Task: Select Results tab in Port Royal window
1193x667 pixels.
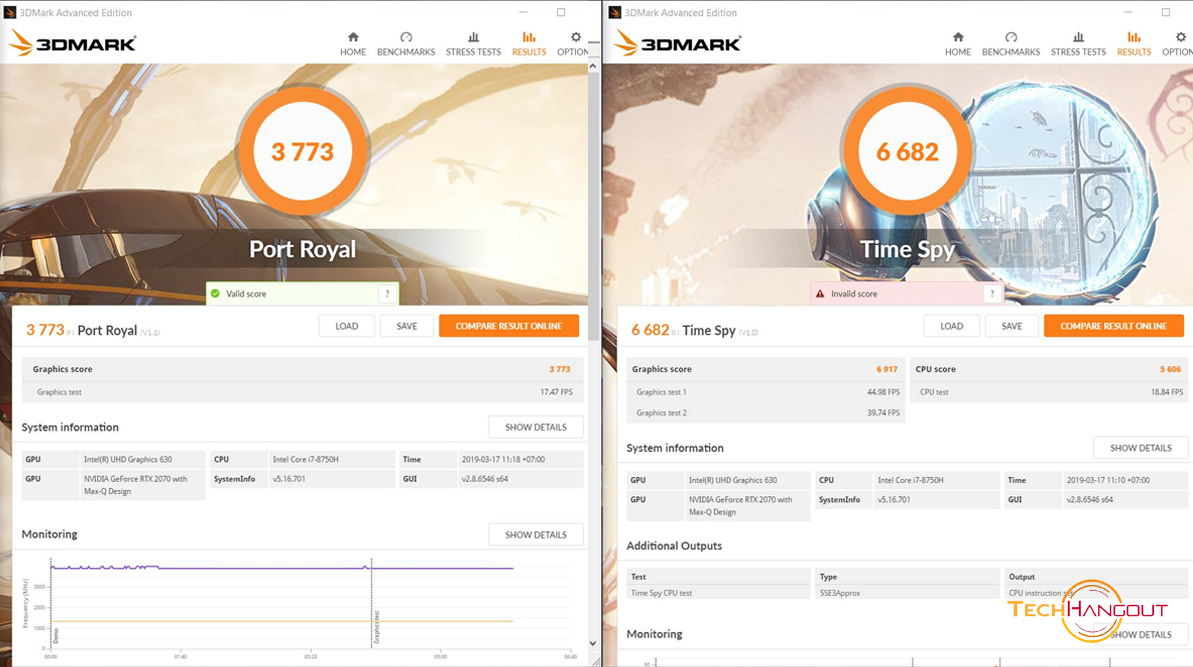Action: (x=529, y=43)
